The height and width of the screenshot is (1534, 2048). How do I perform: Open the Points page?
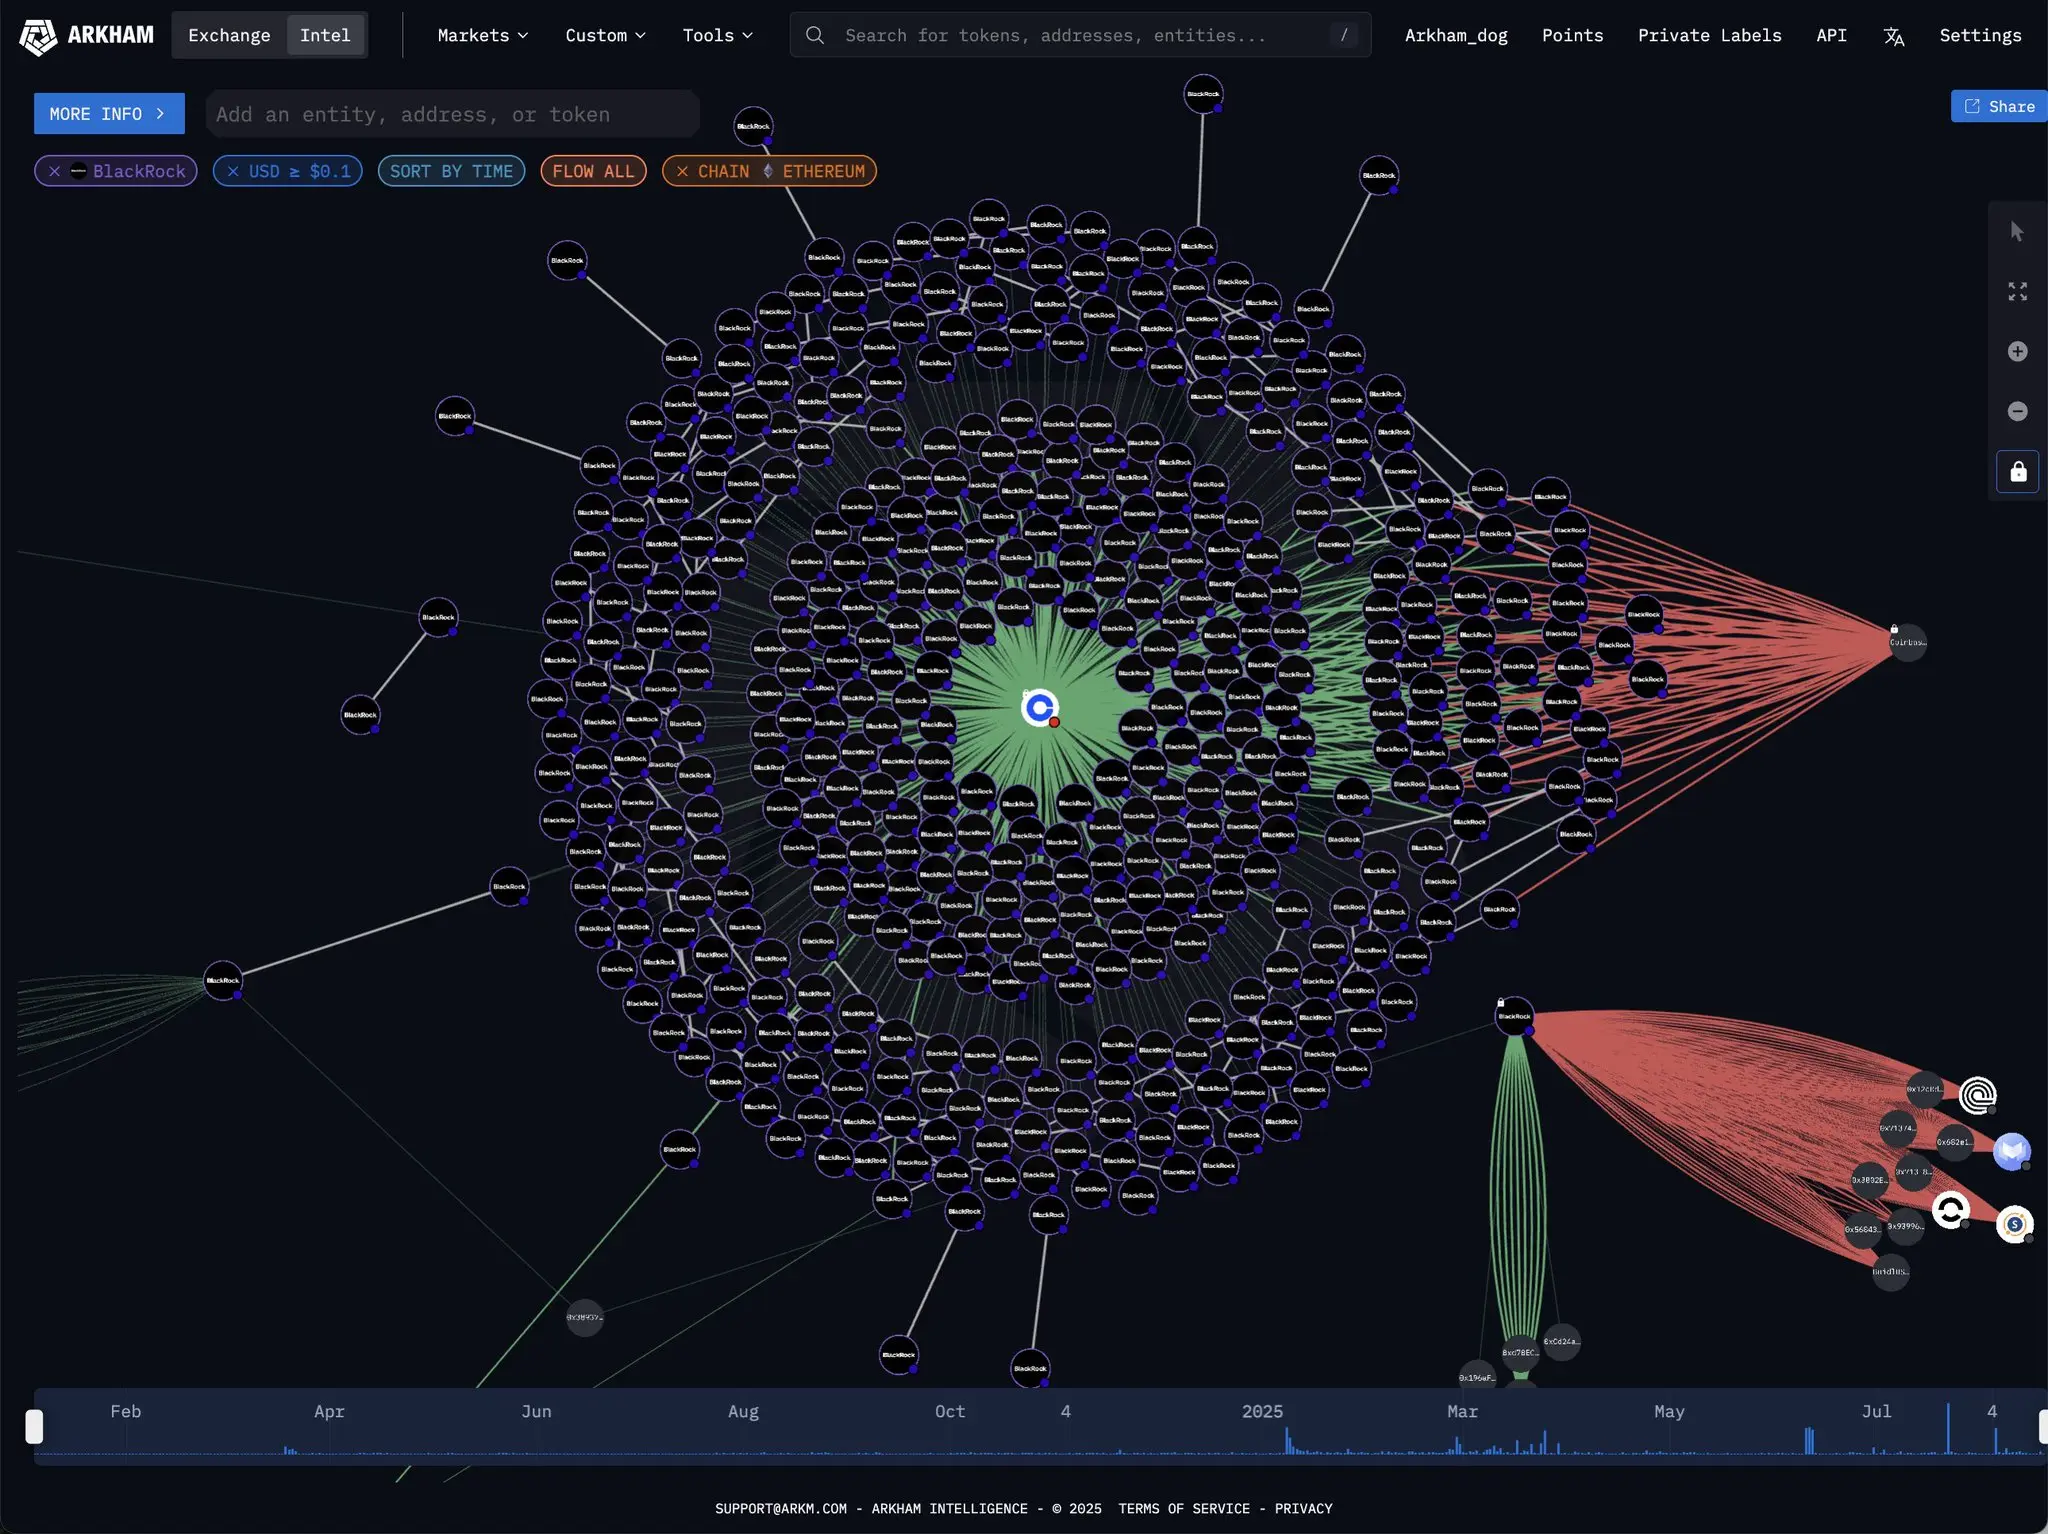point(1572,35)
